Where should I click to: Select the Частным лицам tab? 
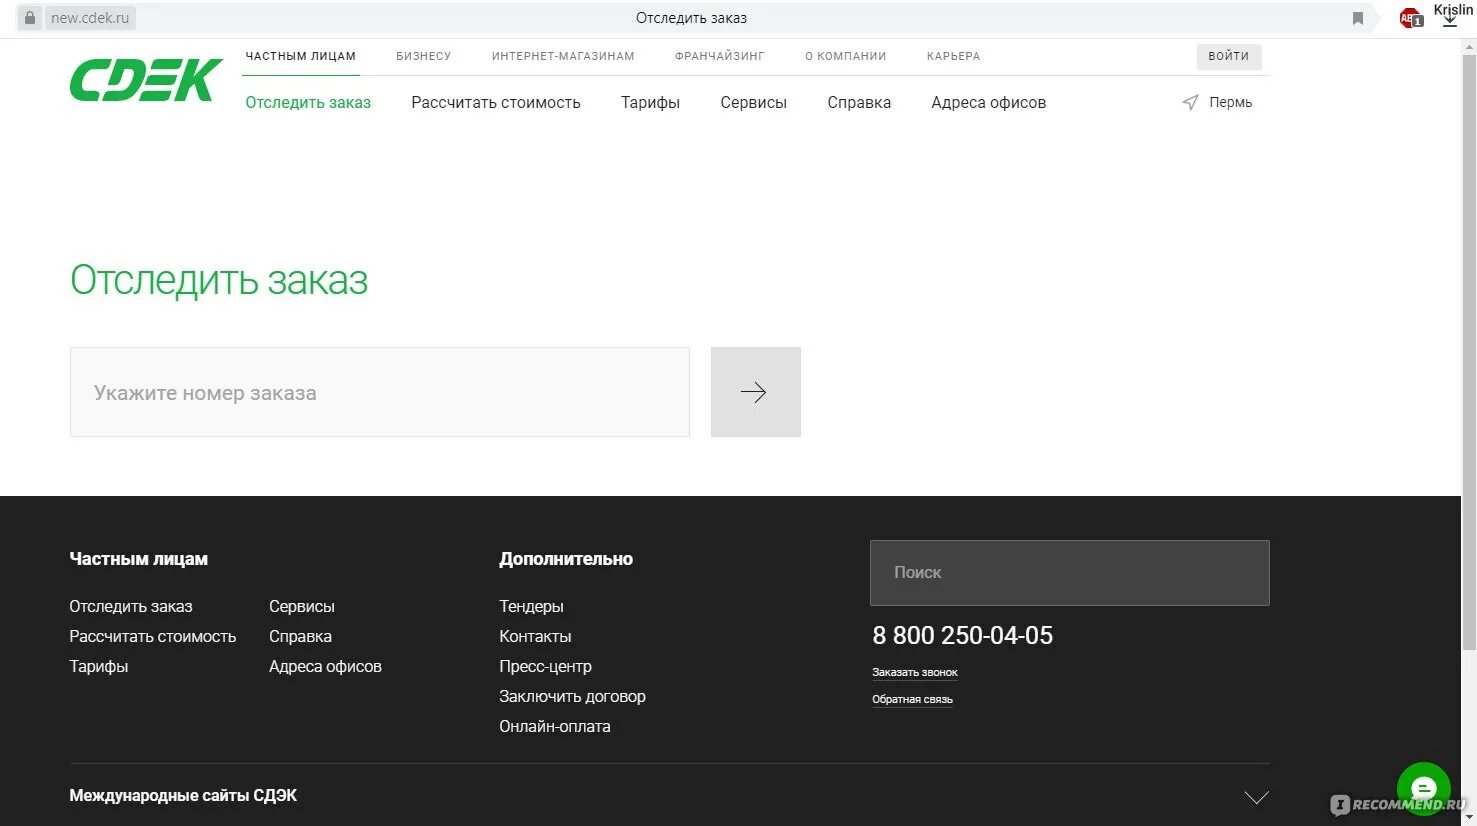pos(301,56)
